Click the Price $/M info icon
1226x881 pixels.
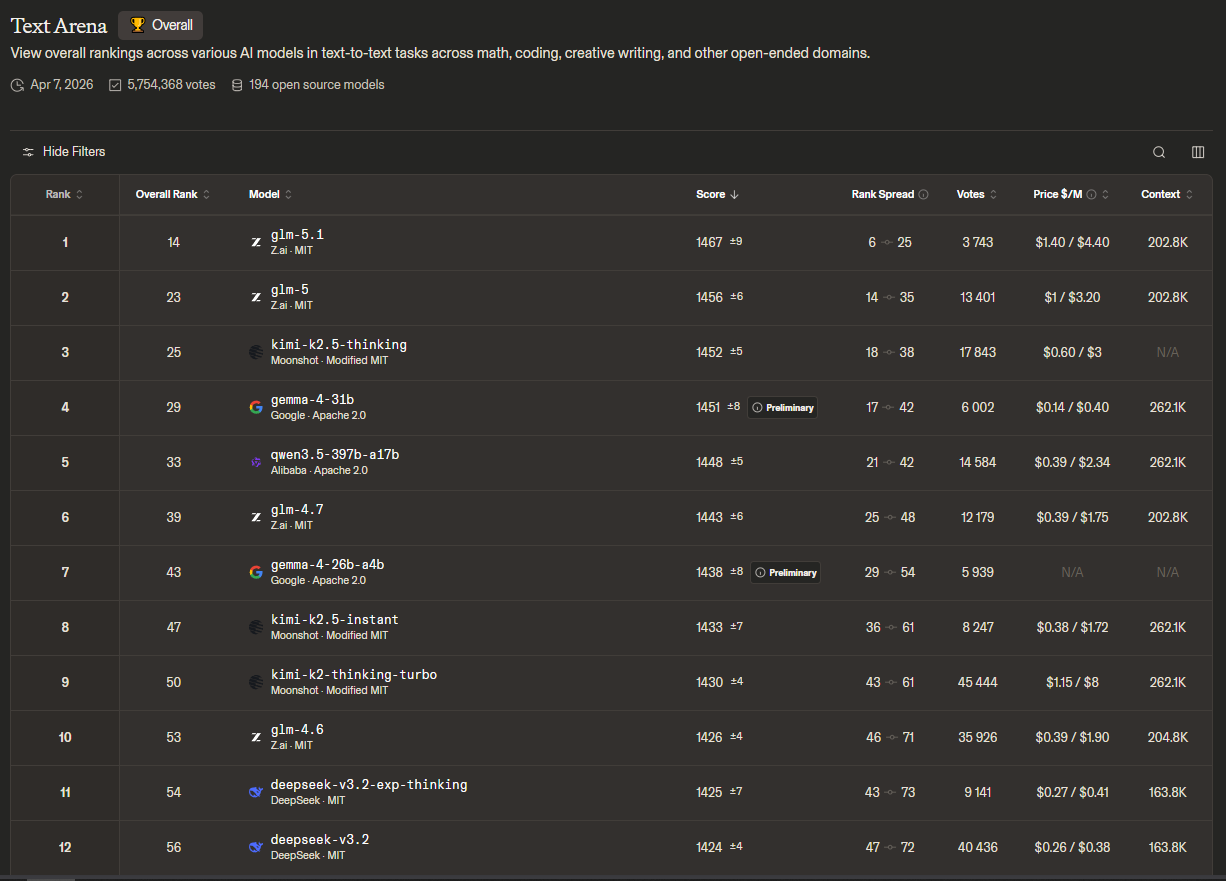pyautogui.click(x=1091, y=195)
